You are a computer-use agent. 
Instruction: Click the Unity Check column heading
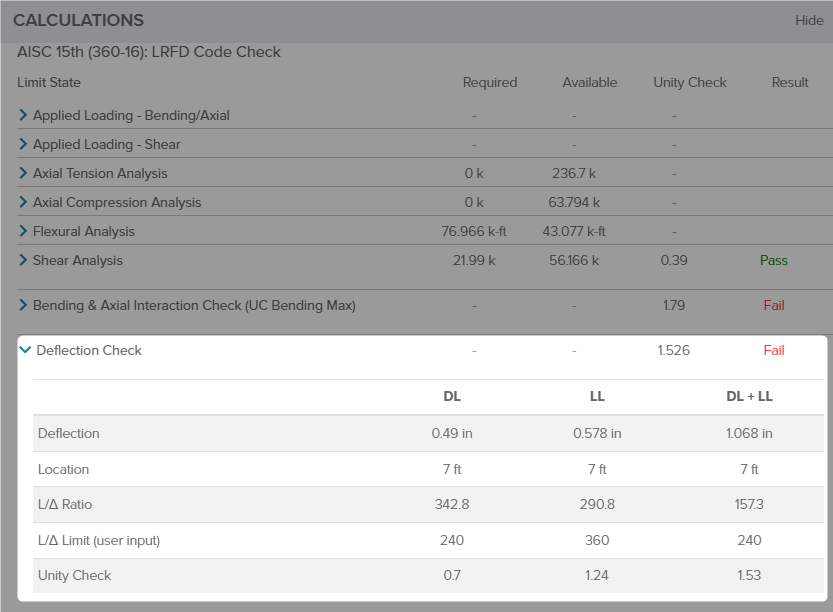[690, 82]
